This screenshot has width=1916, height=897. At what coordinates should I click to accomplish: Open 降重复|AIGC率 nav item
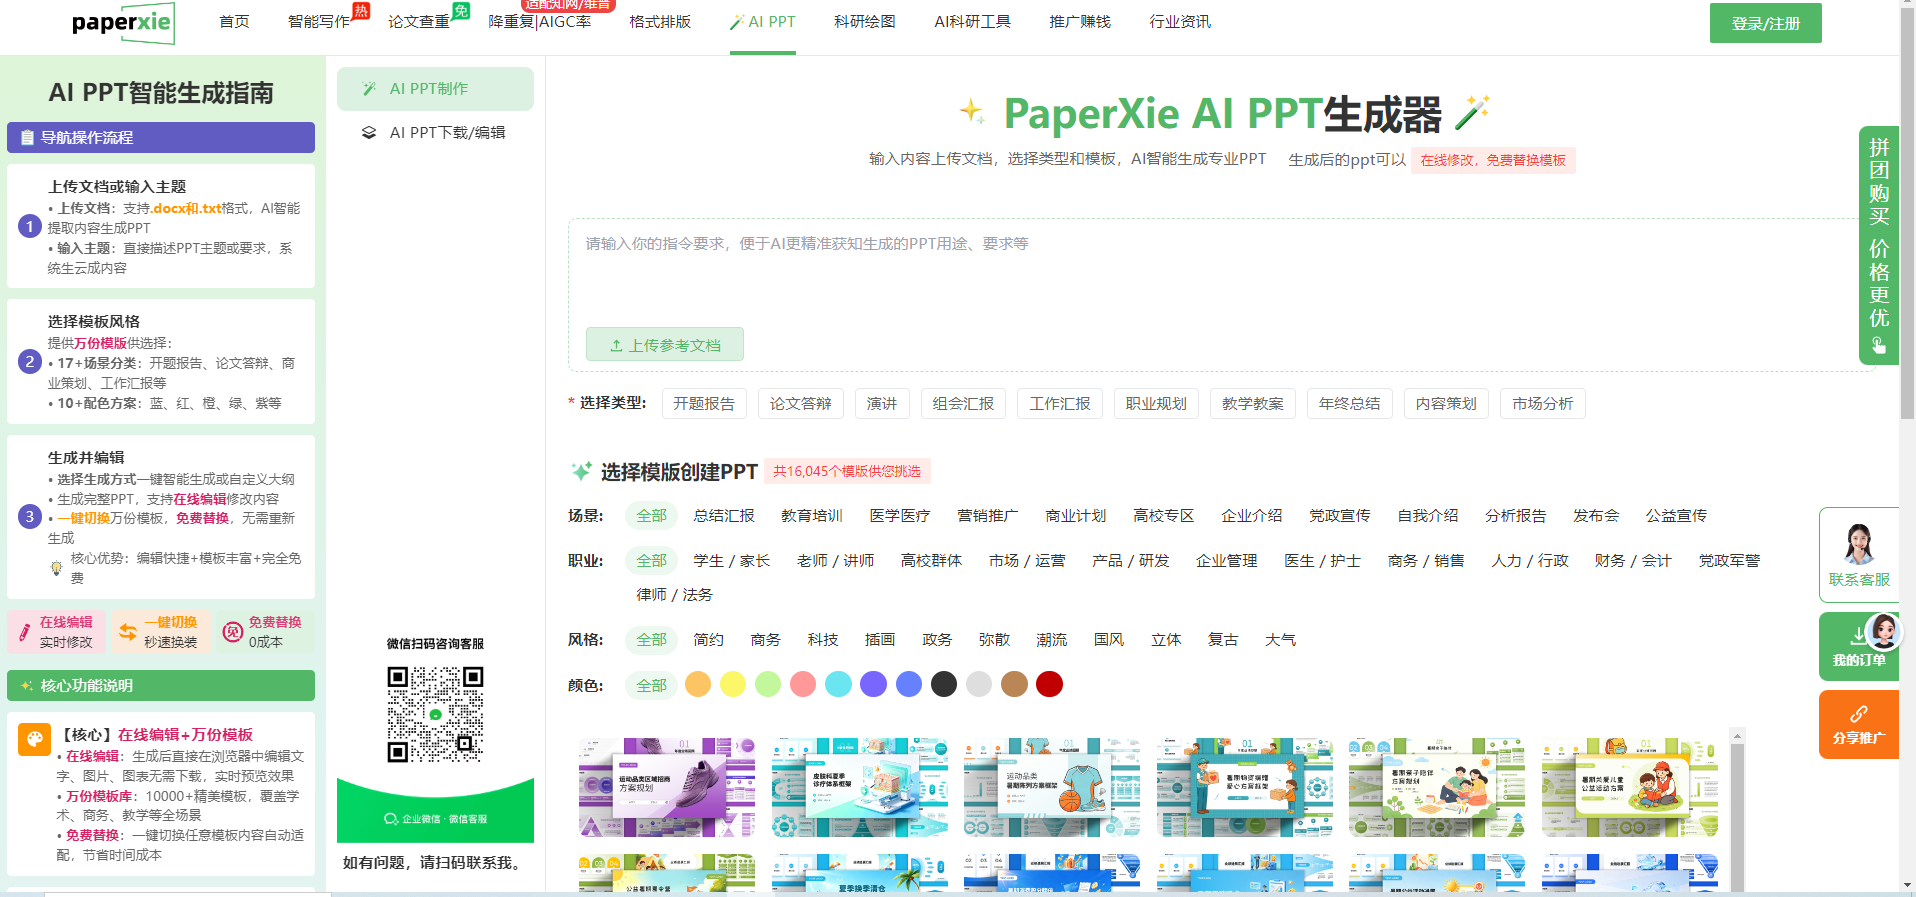click(x=540, y=22)
